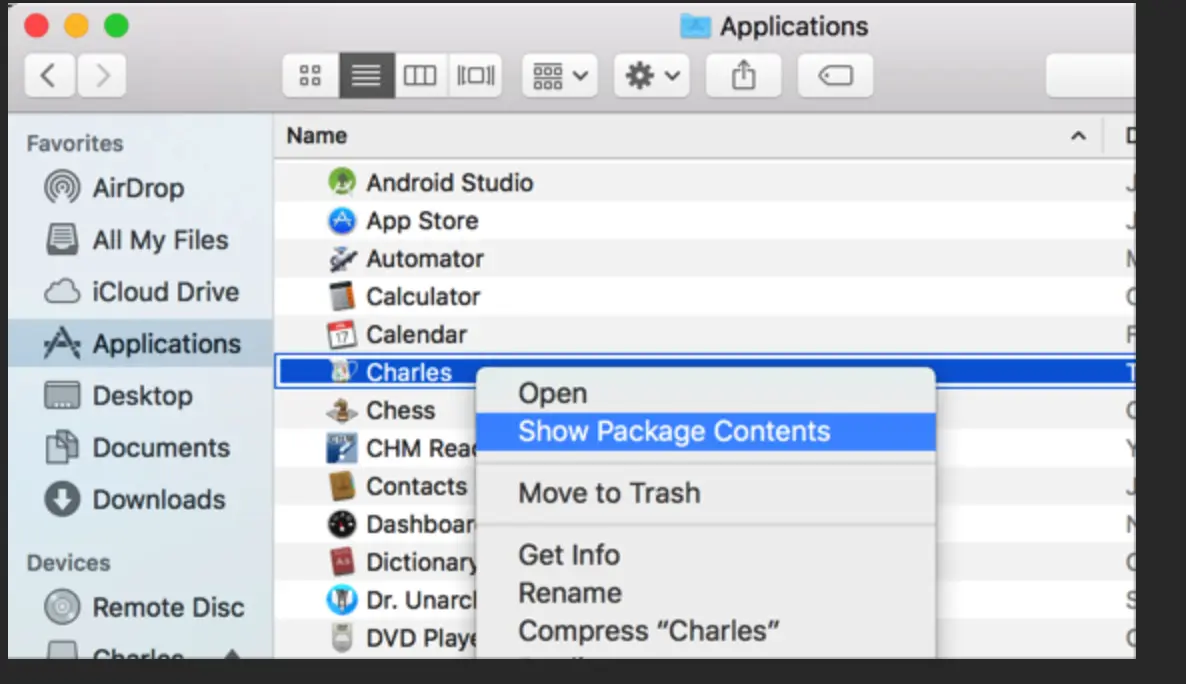Click the AirDrop sidebar icon

point(62,187)
